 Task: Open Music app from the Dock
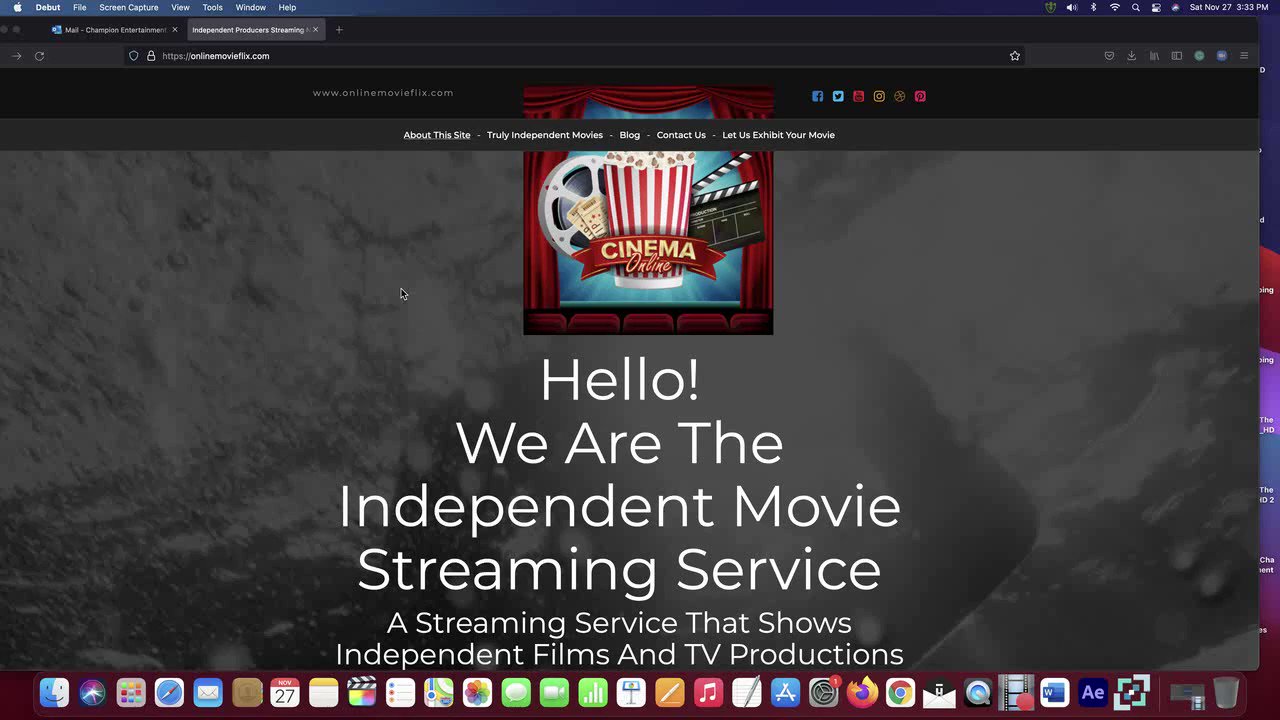tap(708, 692)
